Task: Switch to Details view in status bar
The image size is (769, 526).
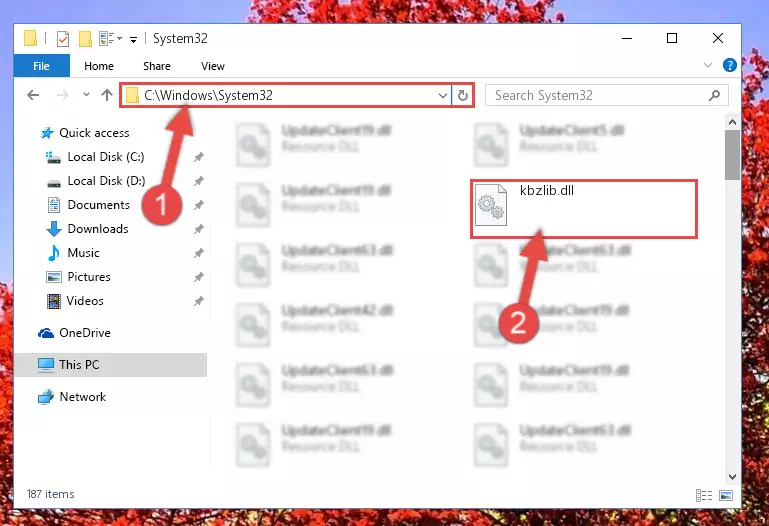Action: click(x=704, y=495)
